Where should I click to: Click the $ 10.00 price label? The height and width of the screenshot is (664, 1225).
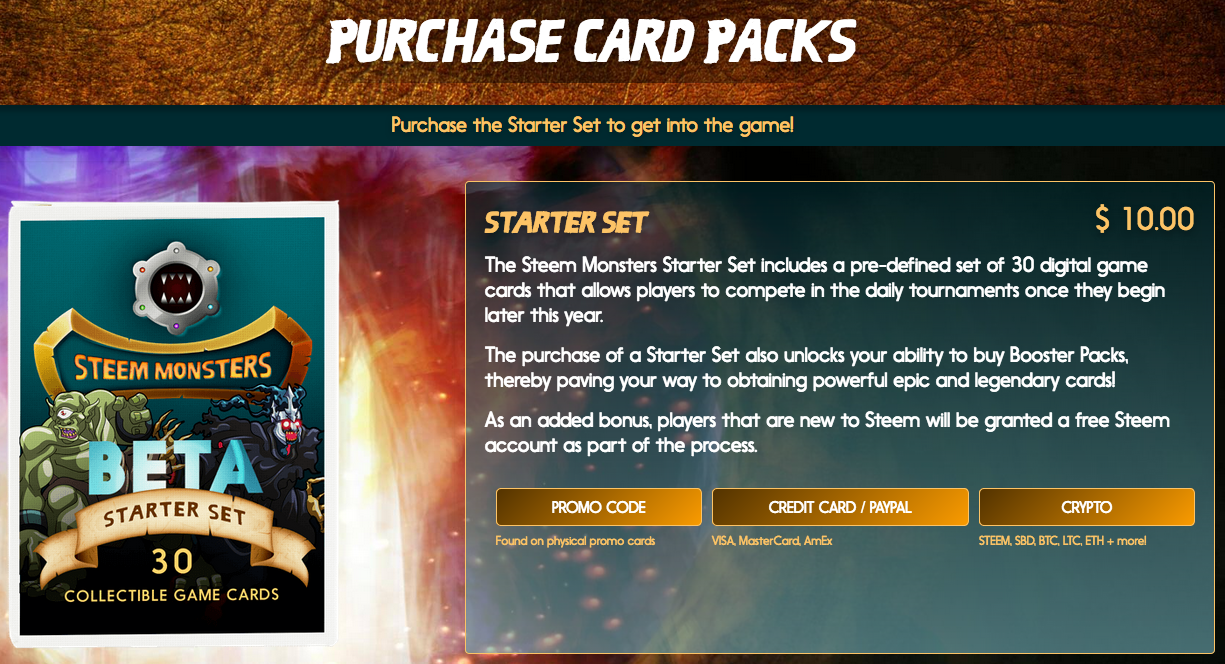tap(1144, 219)
